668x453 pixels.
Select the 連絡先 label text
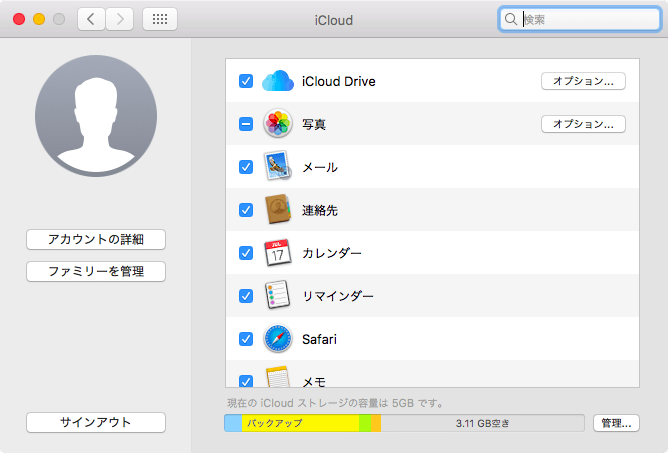[320, 210]
